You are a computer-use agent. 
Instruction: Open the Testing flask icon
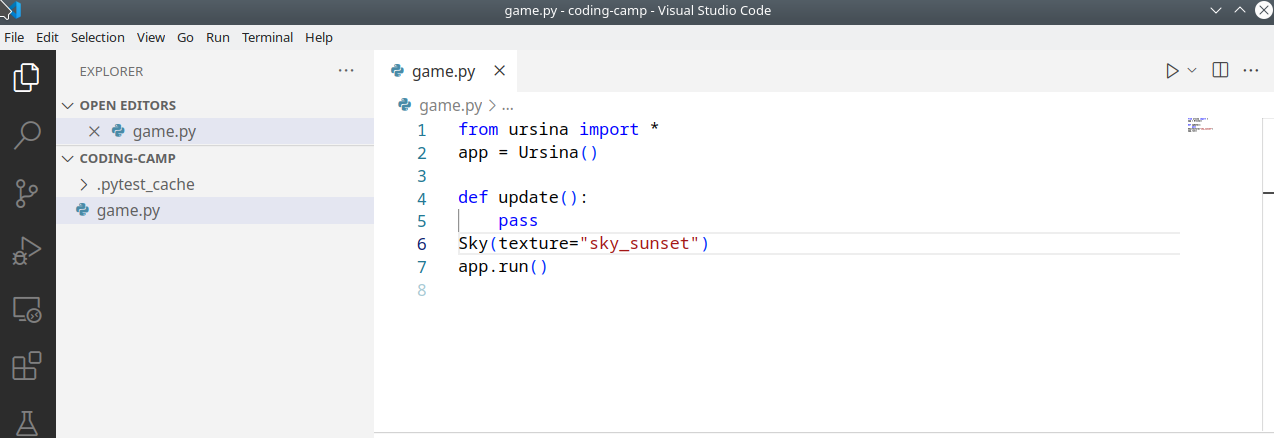pos(27,423)
